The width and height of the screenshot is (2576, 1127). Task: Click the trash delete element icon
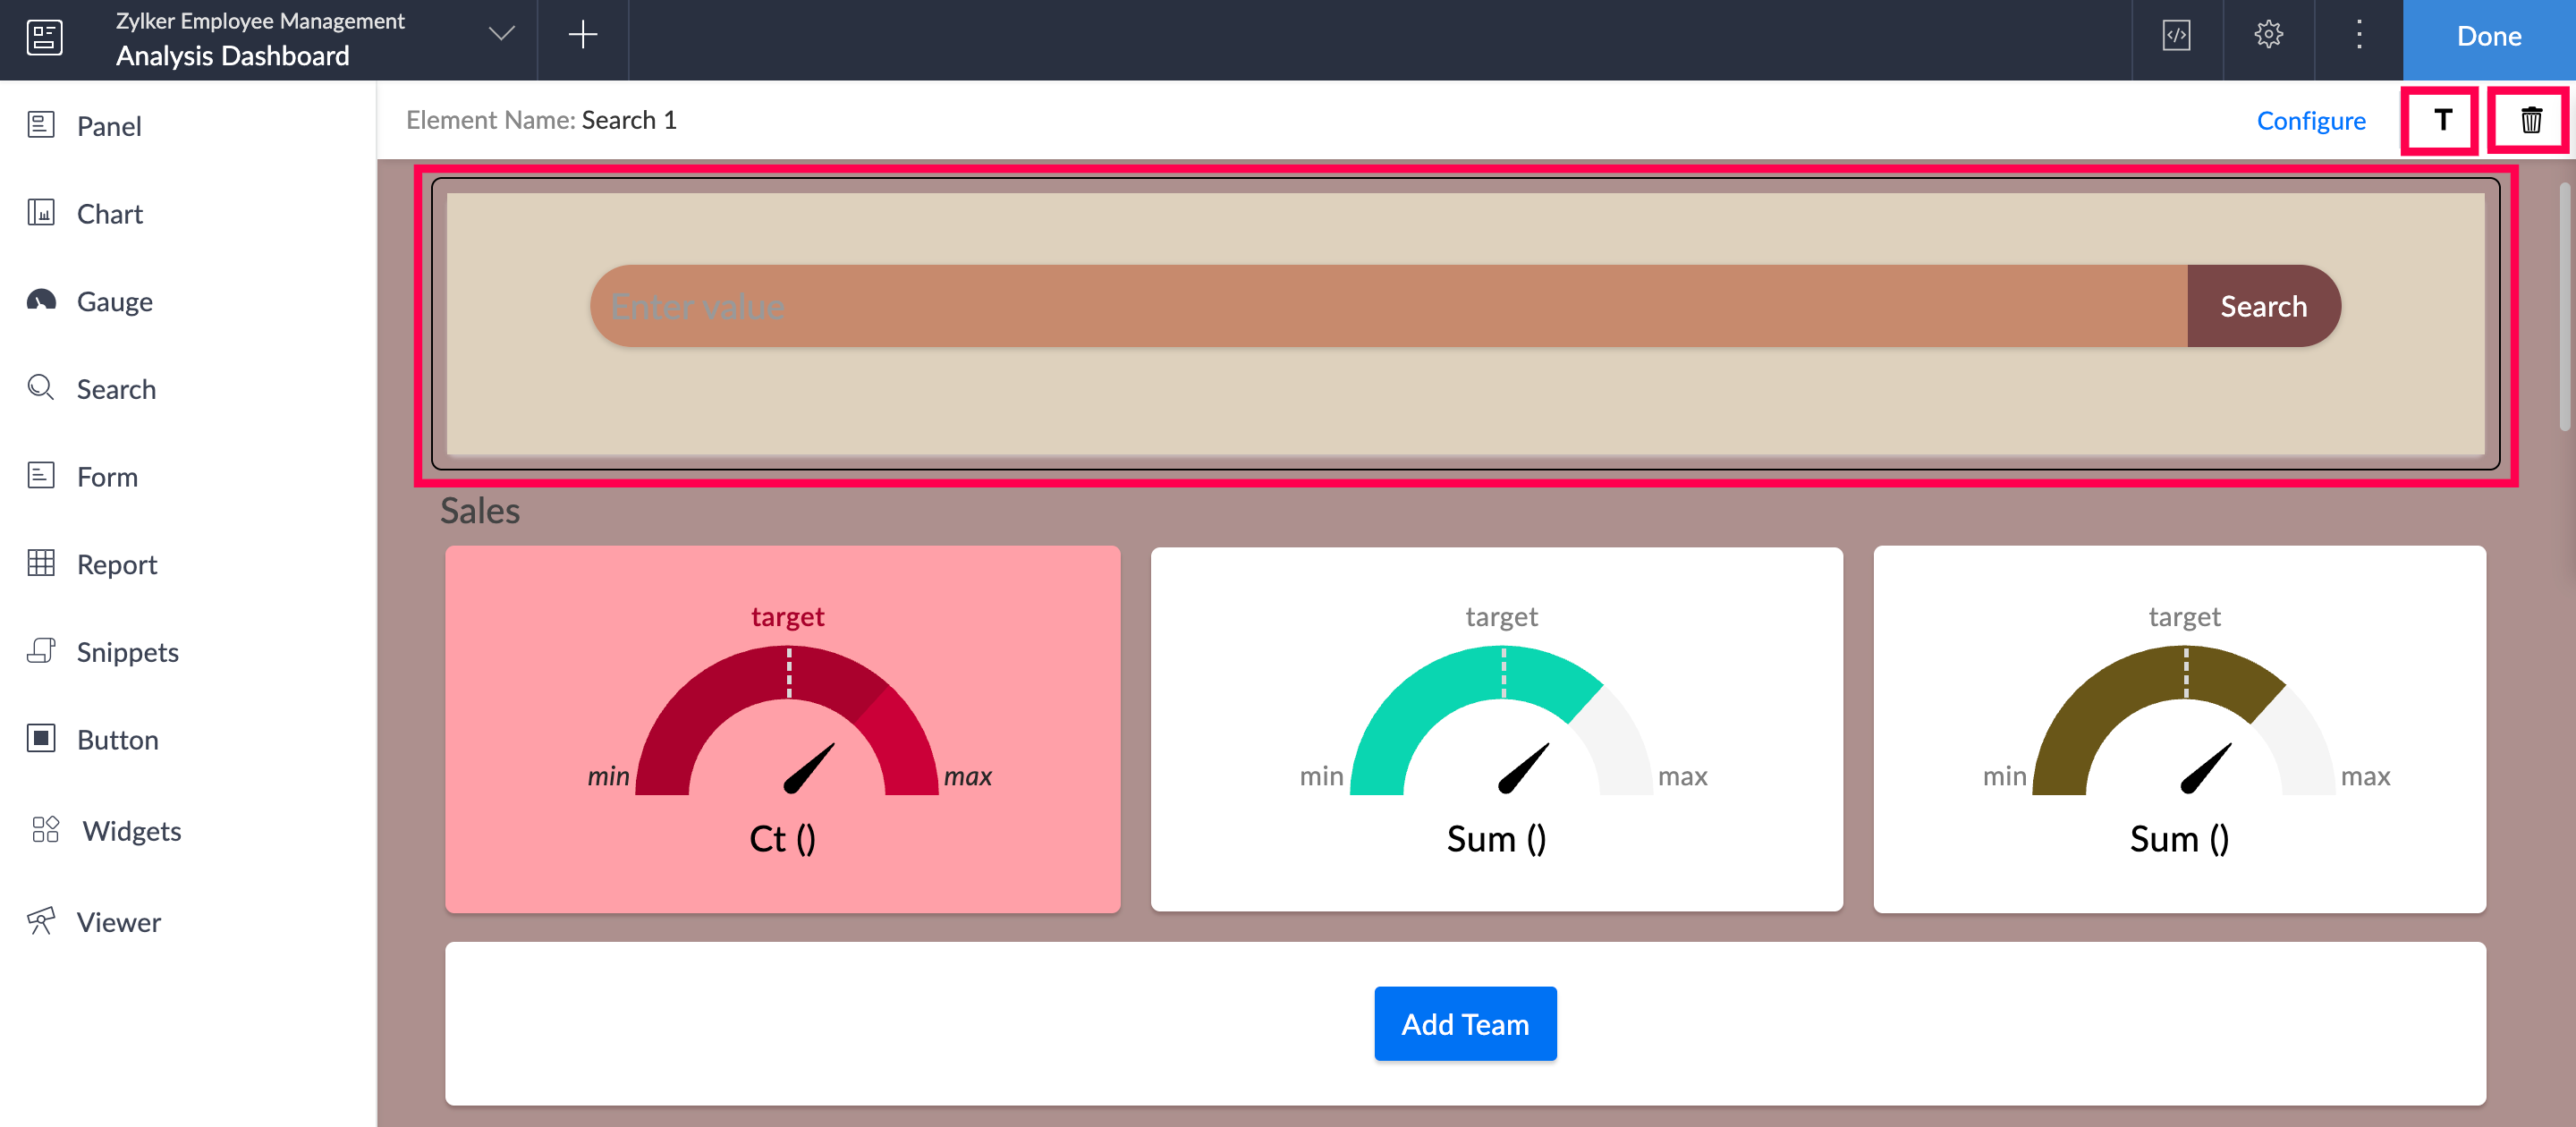(2530, 120)
